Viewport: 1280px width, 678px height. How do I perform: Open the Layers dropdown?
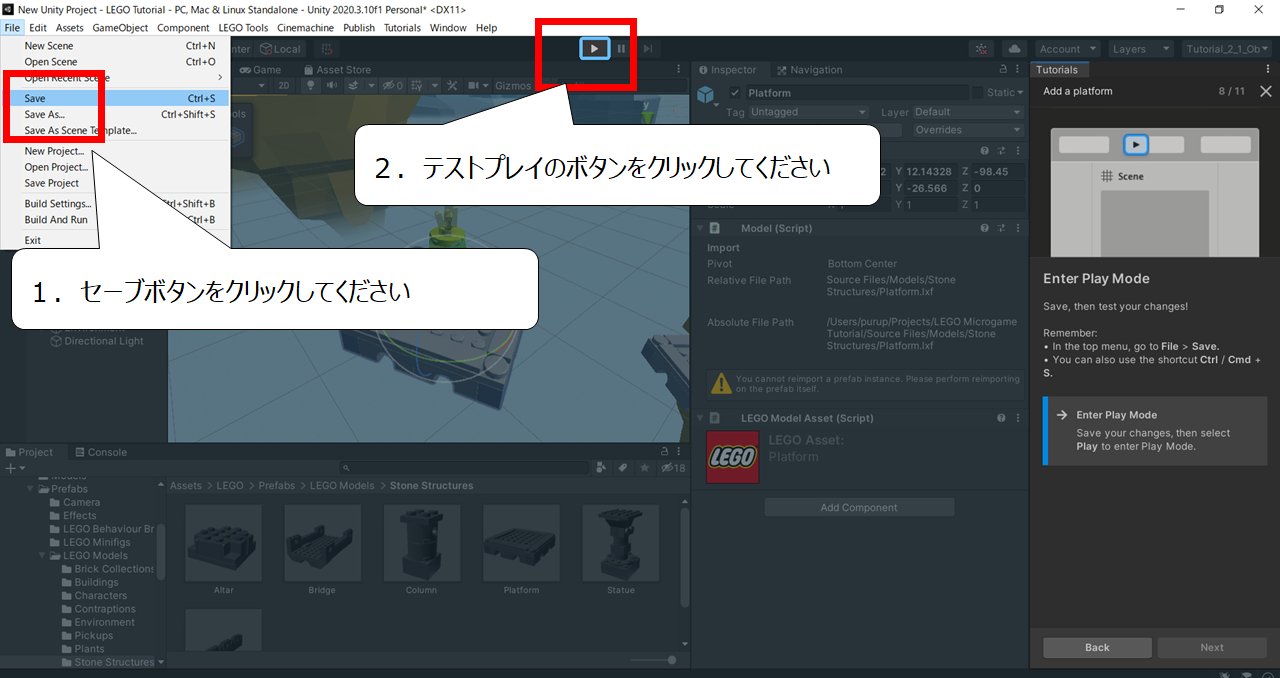pos(1139,48)
